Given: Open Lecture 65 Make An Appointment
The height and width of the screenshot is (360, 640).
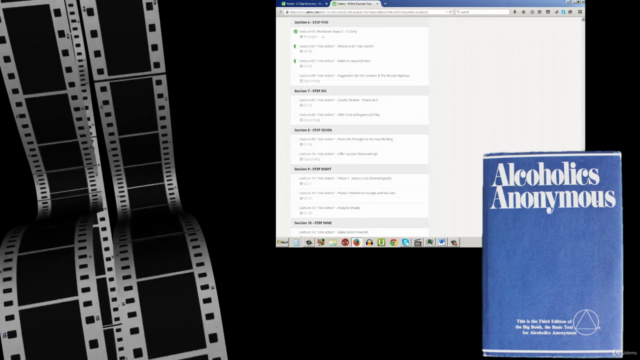Looking at the screenshot, I should coord(335,61).
